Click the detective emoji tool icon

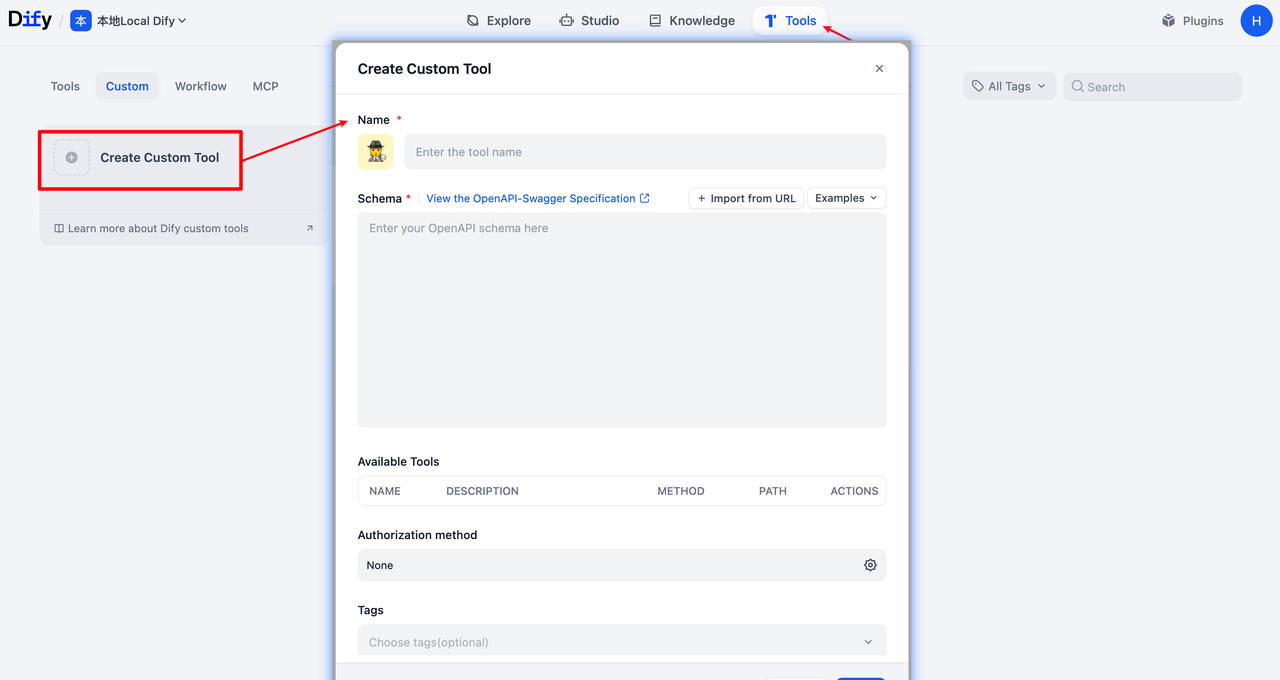pos(376,152)
